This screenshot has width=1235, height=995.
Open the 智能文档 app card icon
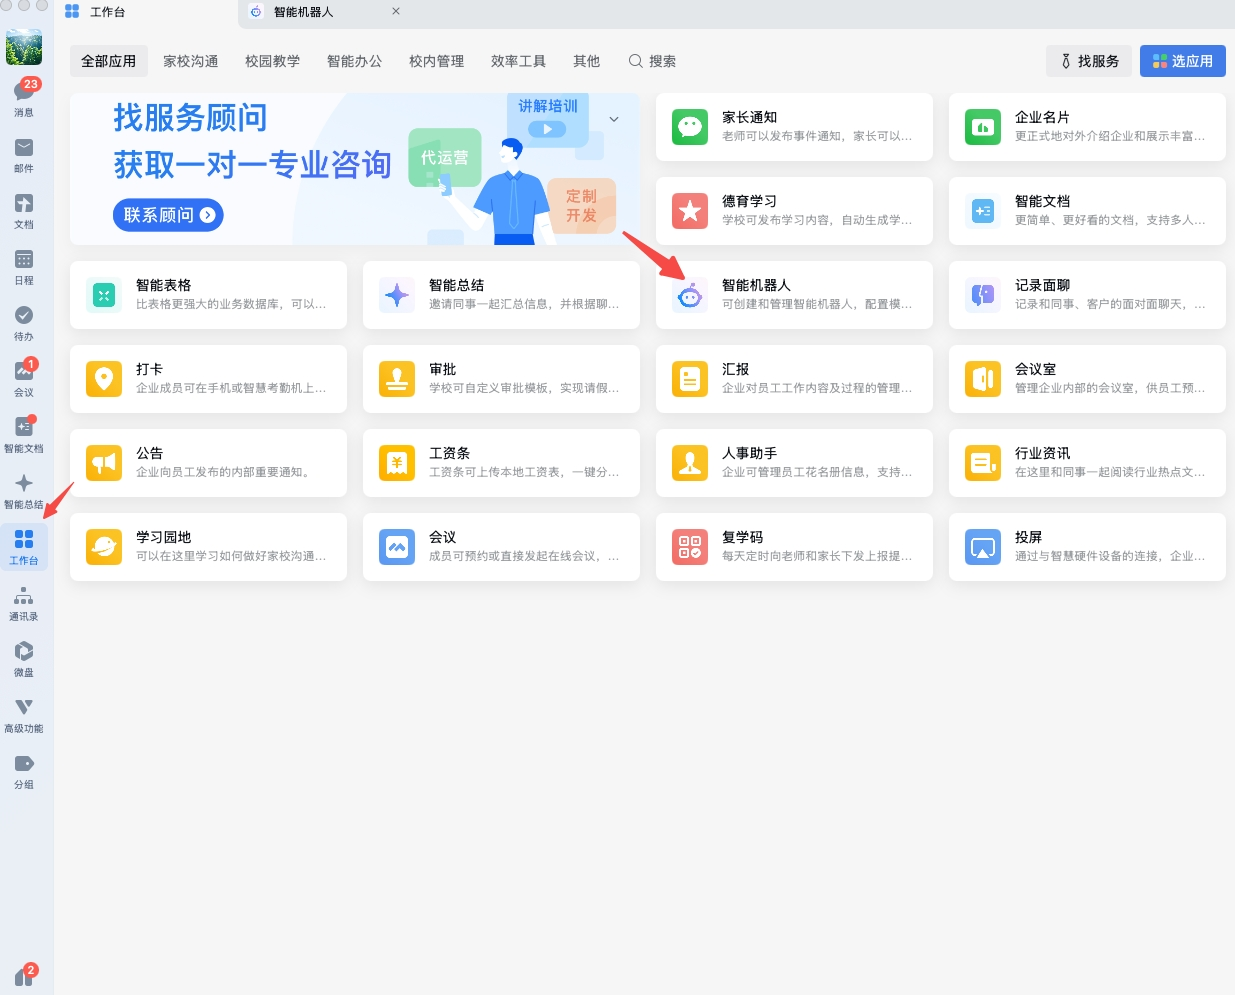click(x=983, y=211)
